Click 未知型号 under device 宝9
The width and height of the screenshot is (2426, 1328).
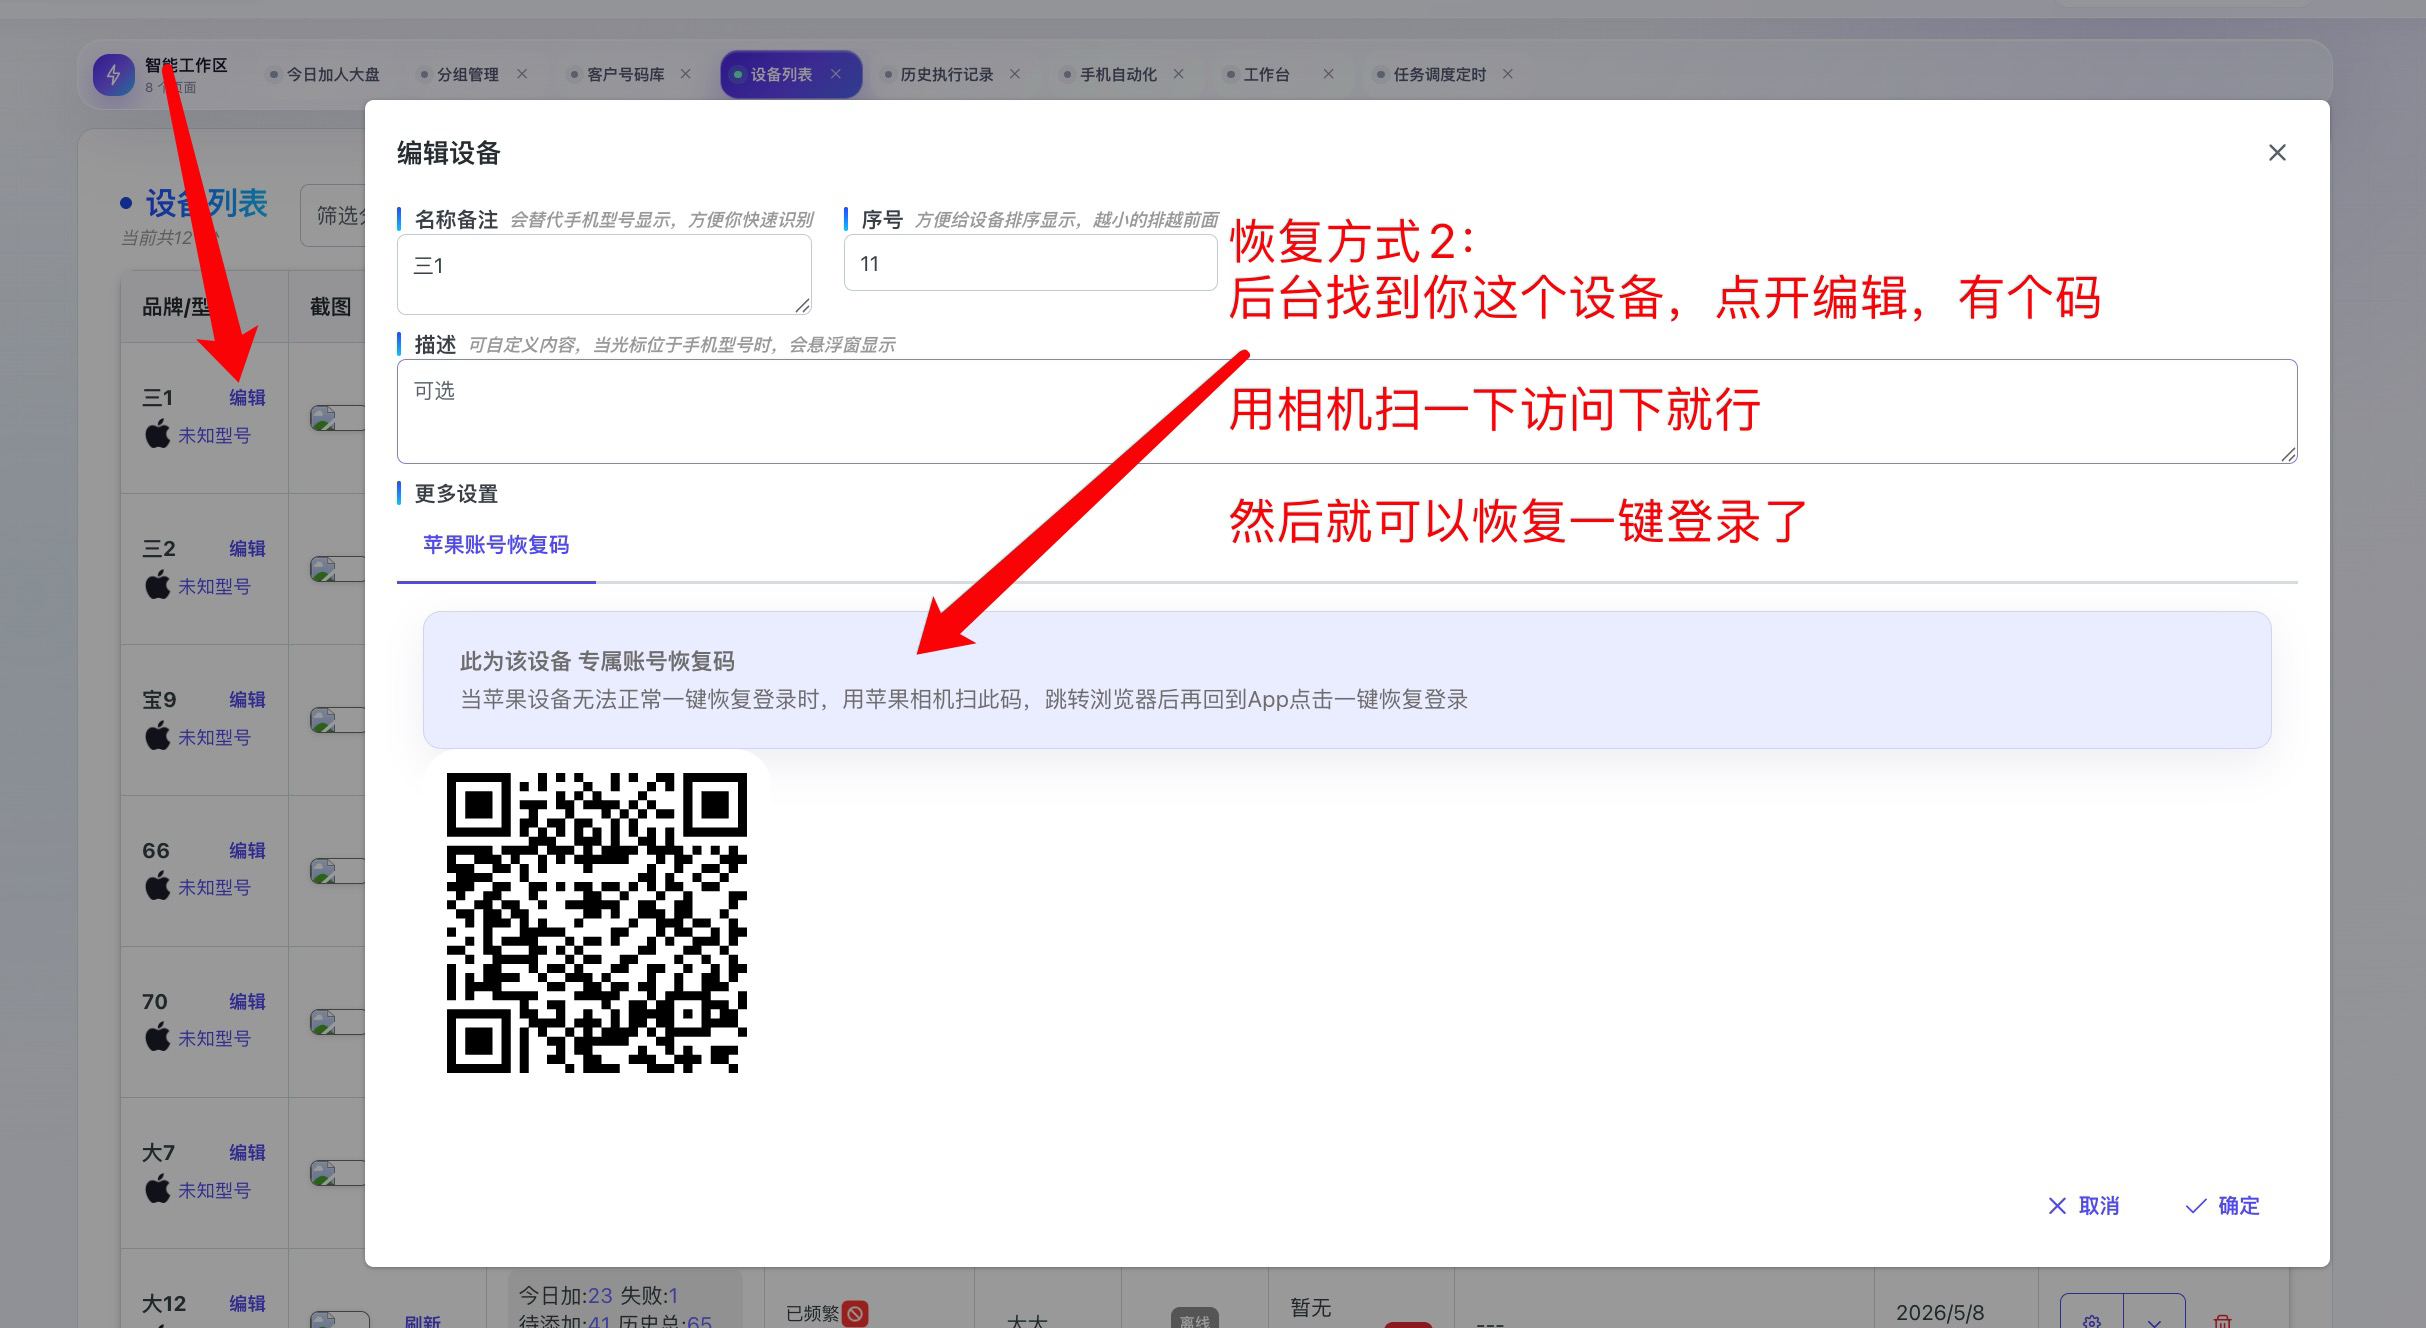click(x=214, y=738)
